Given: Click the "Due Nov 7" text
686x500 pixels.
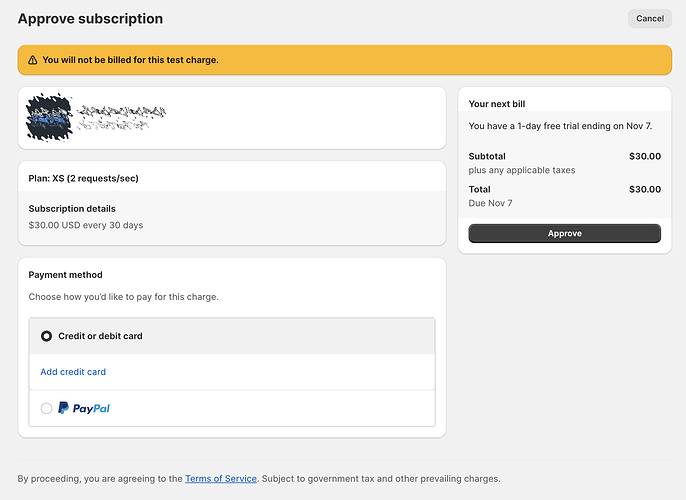Looking at the screenshot, I should click(x=490, y=203).
